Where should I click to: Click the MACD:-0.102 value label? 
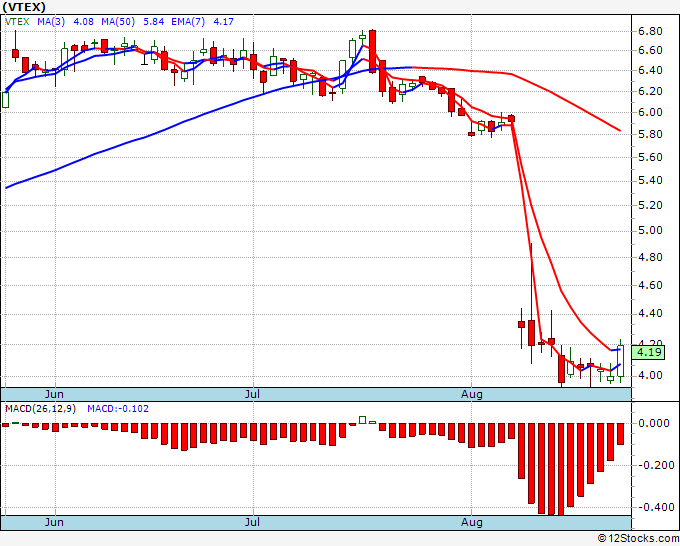coord(118,409)
